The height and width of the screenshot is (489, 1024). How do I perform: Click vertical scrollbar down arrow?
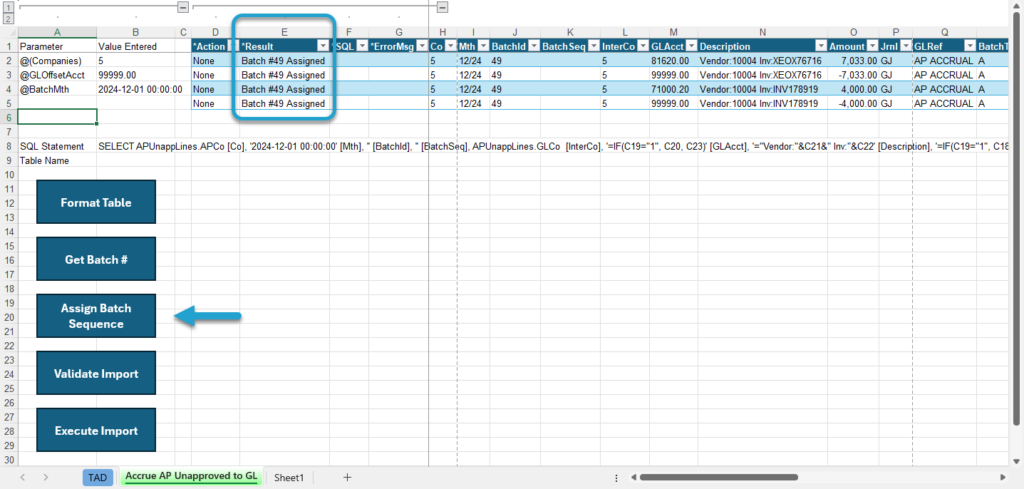1016,460
